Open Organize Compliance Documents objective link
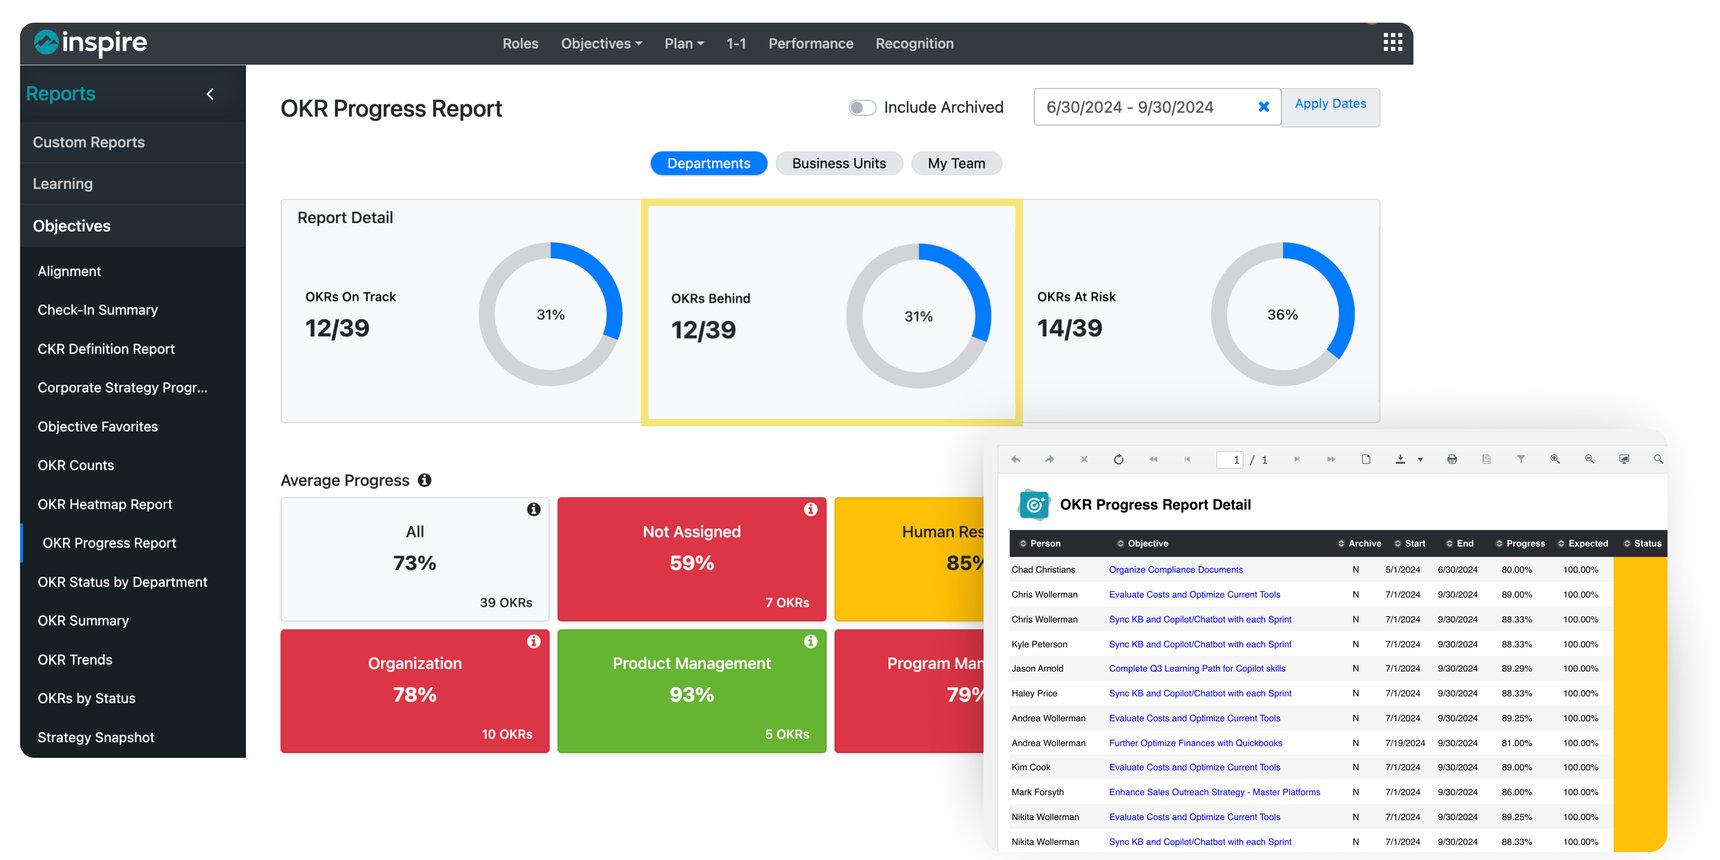The width and height of the screenshot is (1720, 860). (x=1175, y=570)
